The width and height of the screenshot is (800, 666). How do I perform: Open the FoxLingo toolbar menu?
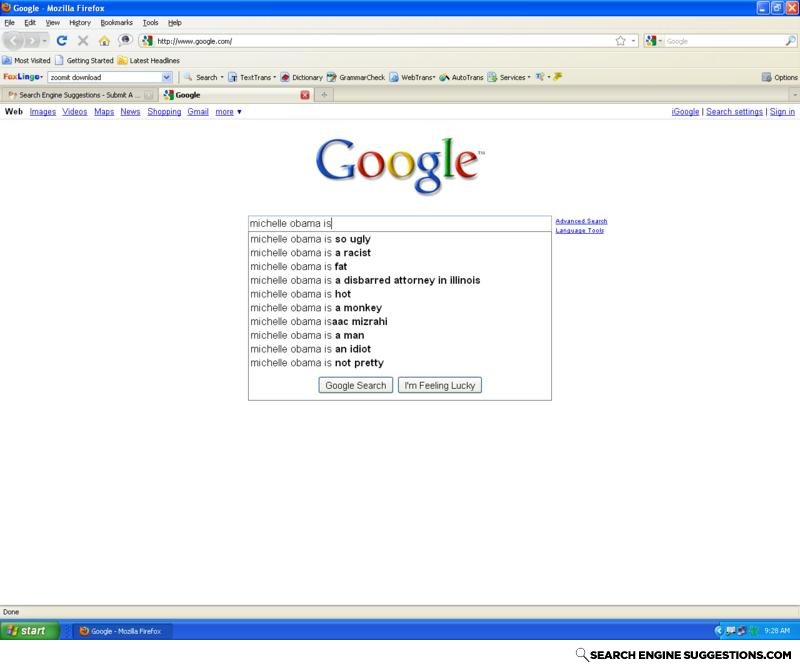[23, 77]
